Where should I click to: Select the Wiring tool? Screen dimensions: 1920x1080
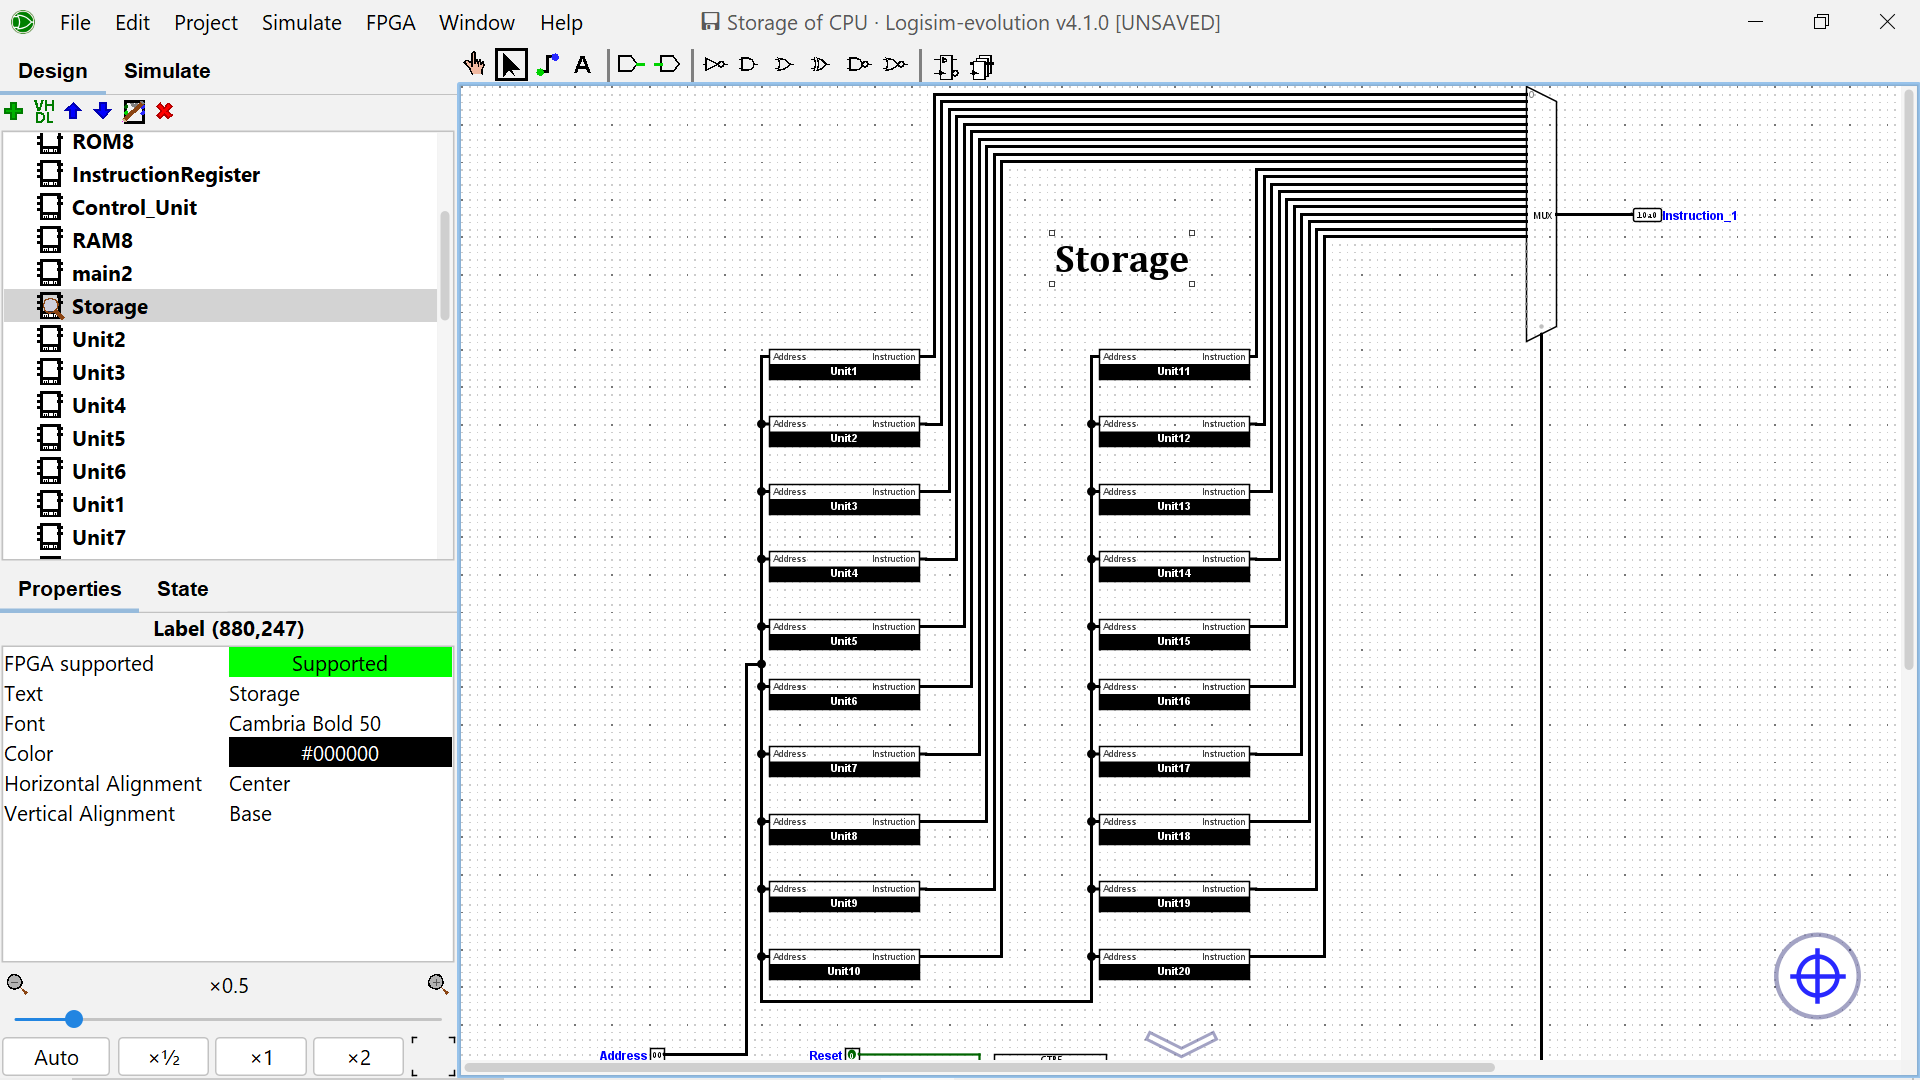tap(547, 65)
